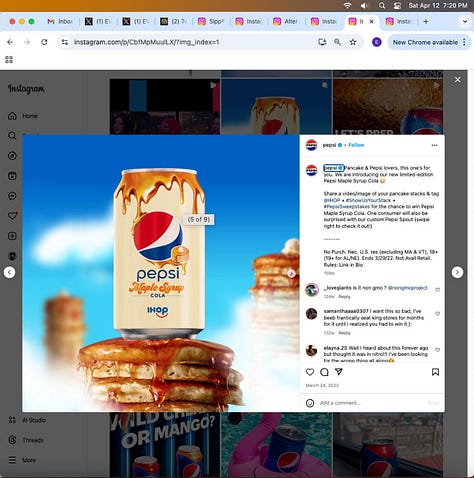
Task: Click the @IHOP mention in caption
Action: coord(332,200)
